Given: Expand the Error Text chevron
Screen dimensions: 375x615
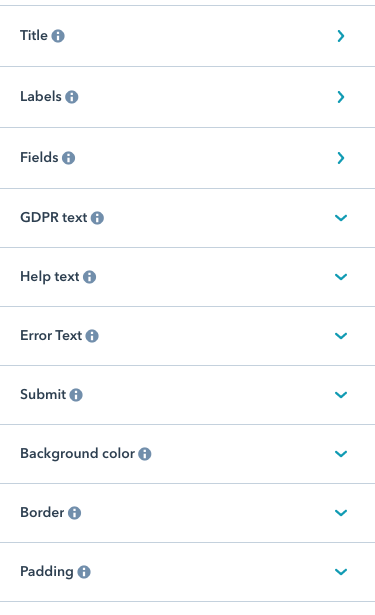Looking at the screenshot, I should pyautogui.click(x=341, y=336).
